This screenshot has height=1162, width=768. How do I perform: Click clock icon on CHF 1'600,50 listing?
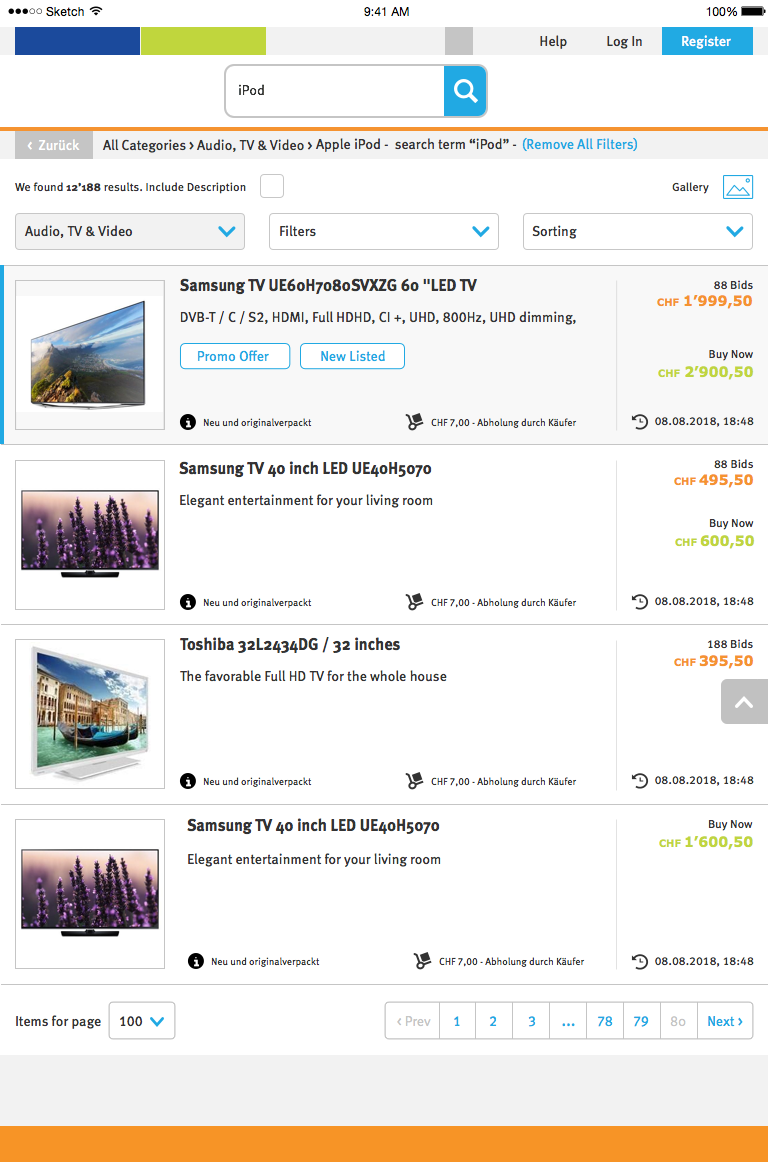(639, 961)
